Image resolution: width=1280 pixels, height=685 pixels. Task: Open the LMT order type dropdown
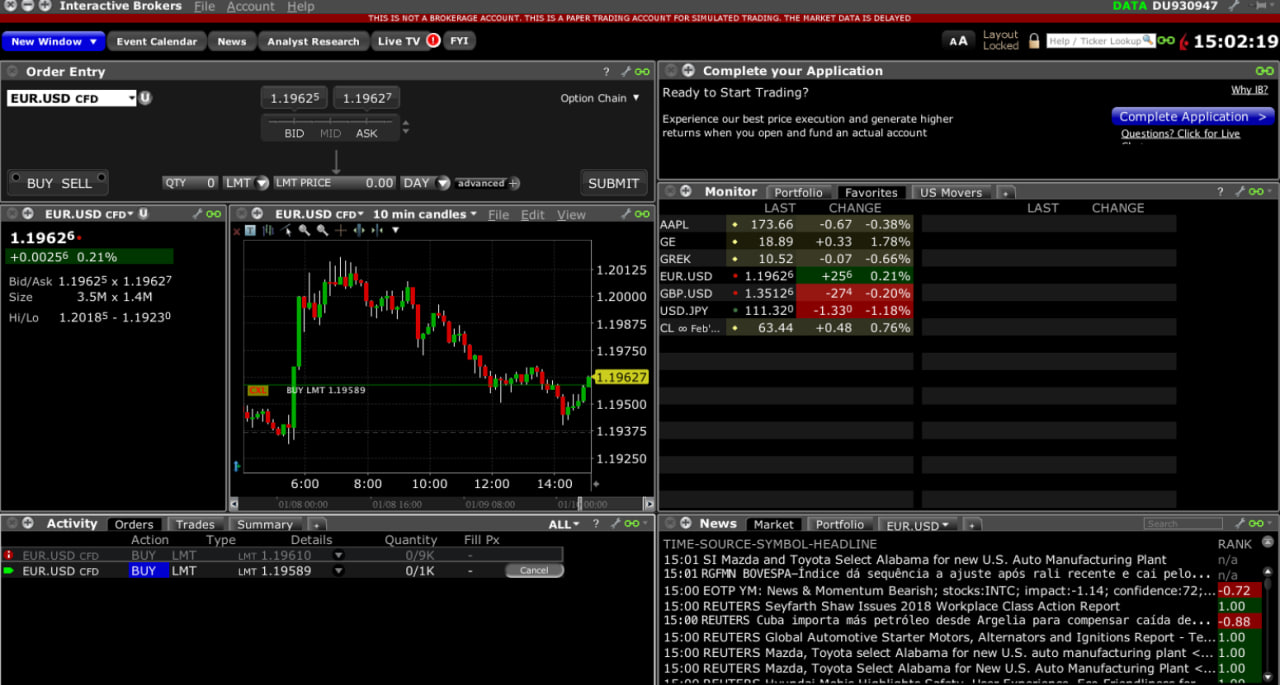click(x=246, y=183)
